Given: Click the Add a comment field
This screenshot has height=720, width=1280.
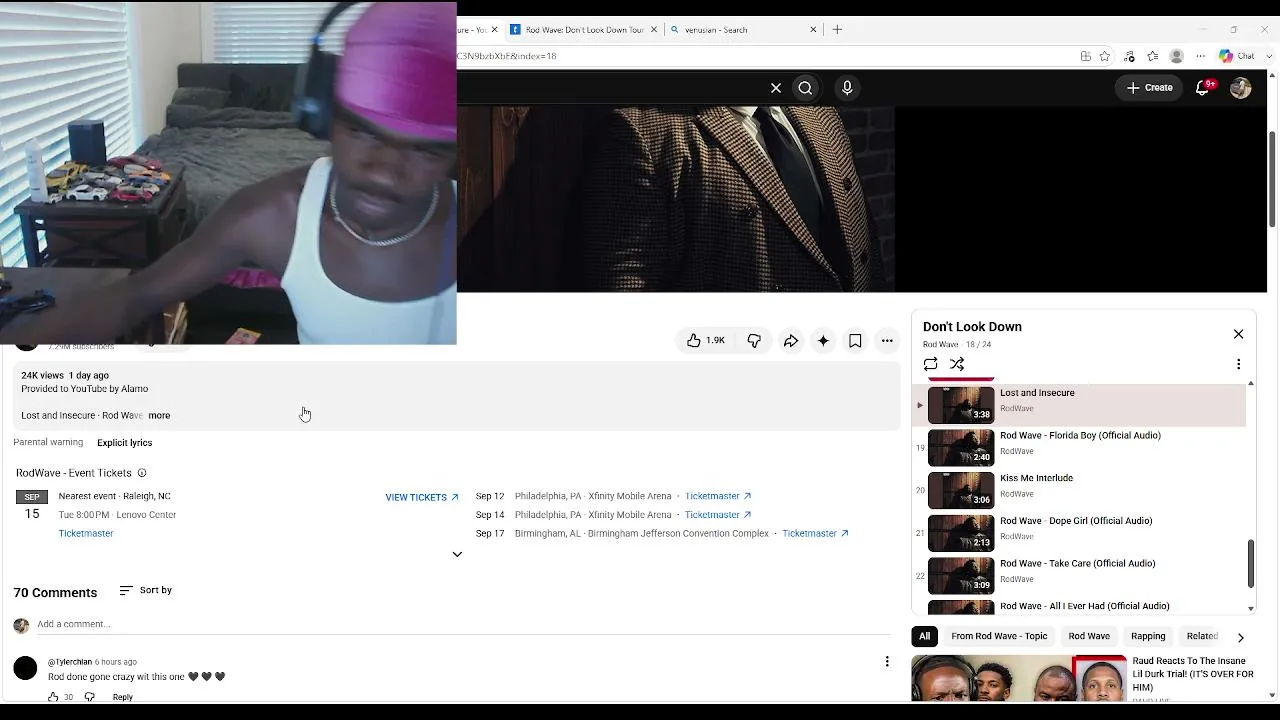Looking at the screenshot, I should [463, 624].
